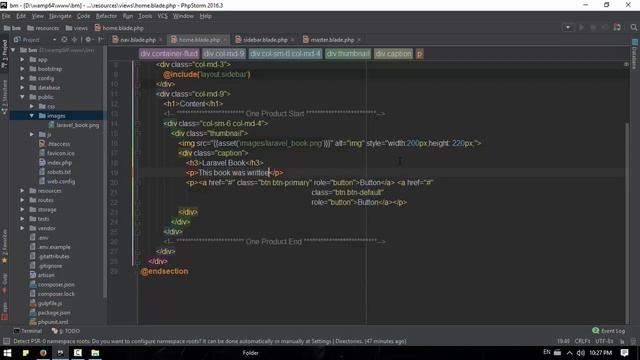This screenshot has width=640, height=360.
Task: Click the 'div thumbnail' breadcrumb
Action: pyautogui.click(x=348, y=53)
